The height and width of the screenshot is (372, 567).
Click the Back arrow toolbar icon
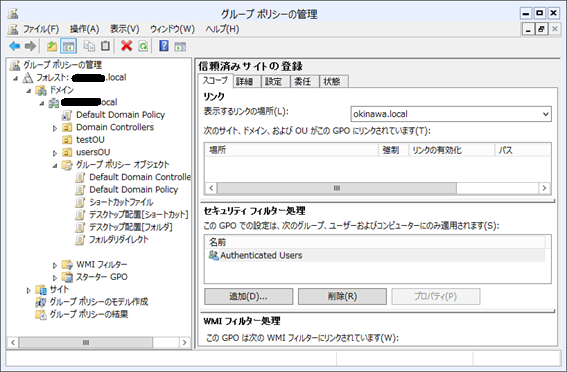click(15, 46)
